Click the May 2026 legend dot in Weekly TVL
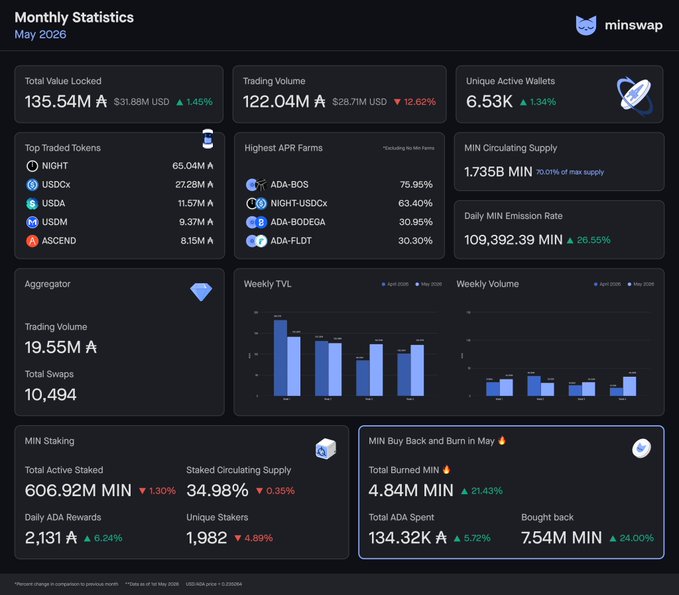The height and width of the screenshot is (595, 679). [x=417, y=284]
